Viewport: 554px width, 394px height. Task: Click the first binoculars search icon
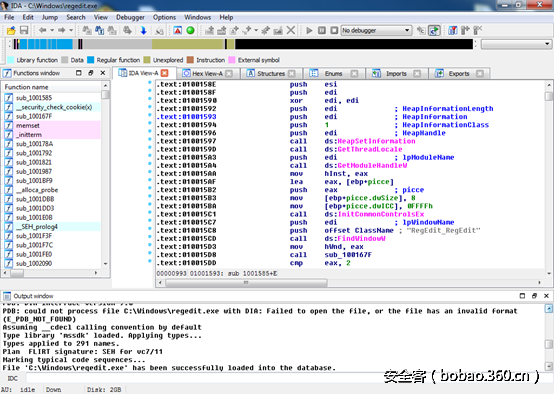click(87, 30)
